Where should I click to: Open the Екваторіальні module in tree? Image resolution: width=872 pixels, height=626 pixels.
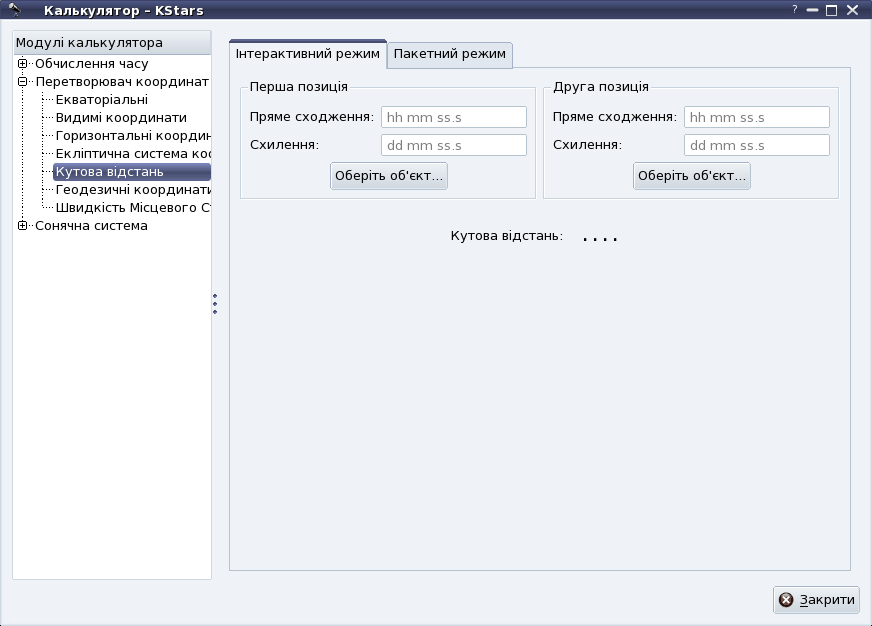(x=102, y=100)
